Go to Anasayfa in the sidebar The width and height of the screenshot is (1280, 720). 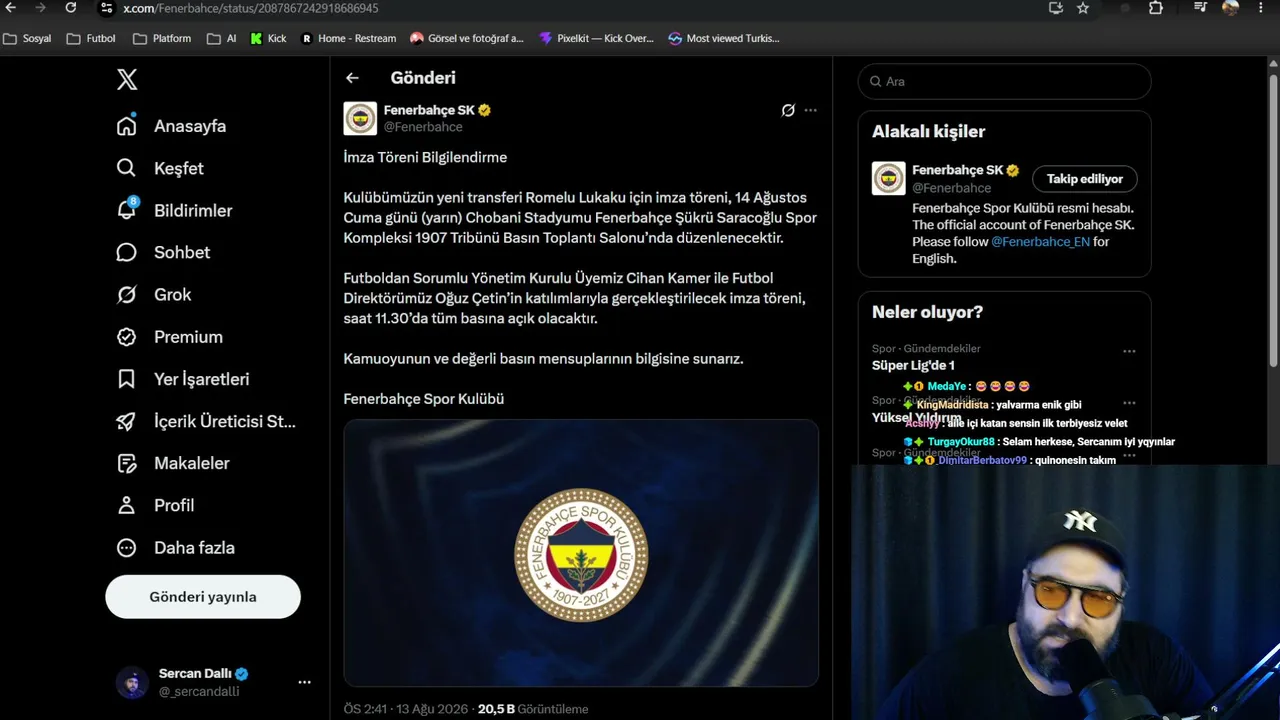(190, 126)
